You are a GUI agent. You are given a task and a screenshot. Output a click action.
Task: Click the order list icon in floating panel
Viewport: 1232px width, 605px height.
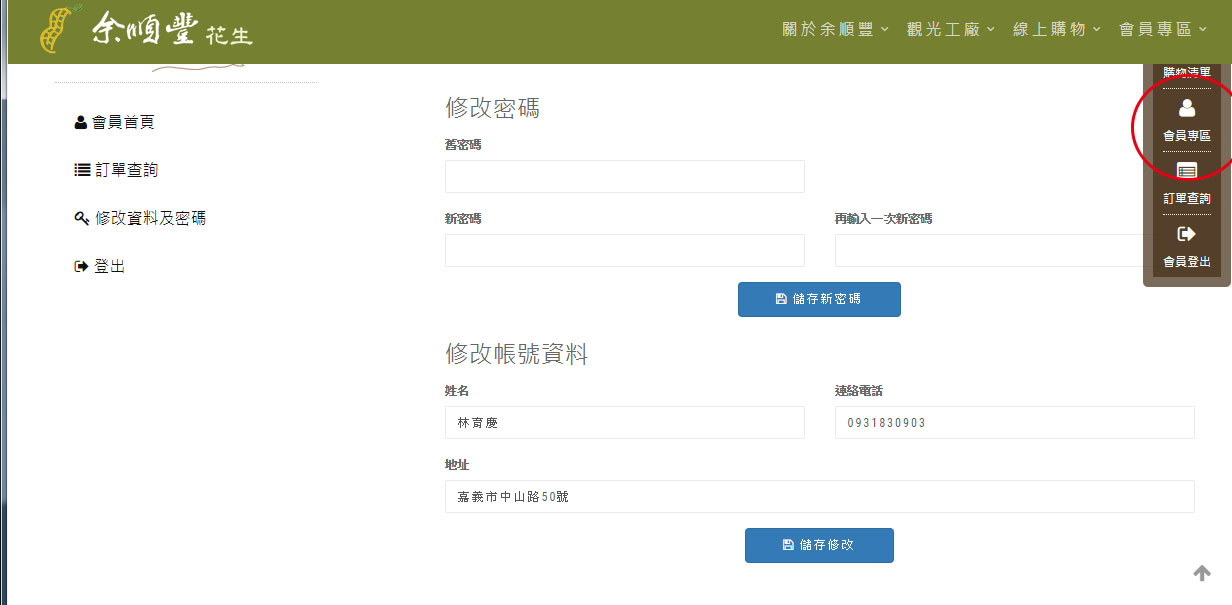tap(1186, 171)
